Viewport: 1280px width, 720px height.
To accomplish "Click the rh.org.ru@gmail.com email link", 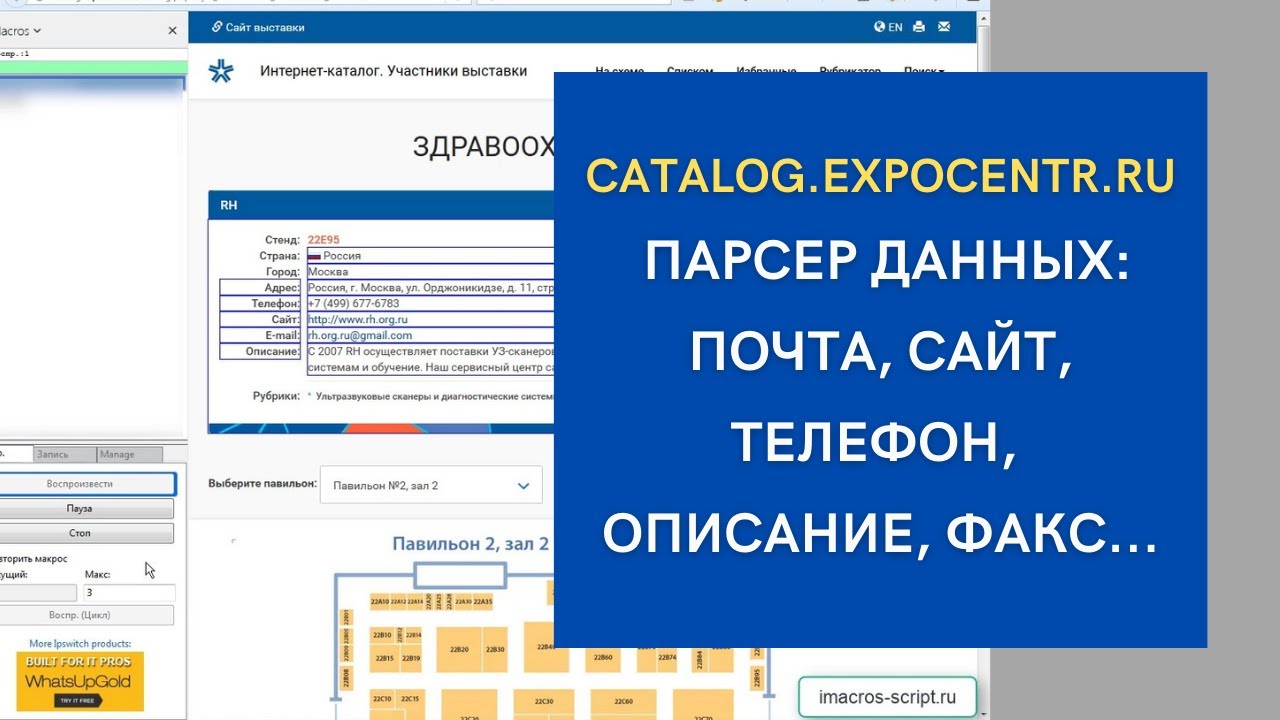I will click(x=360, y=336).
